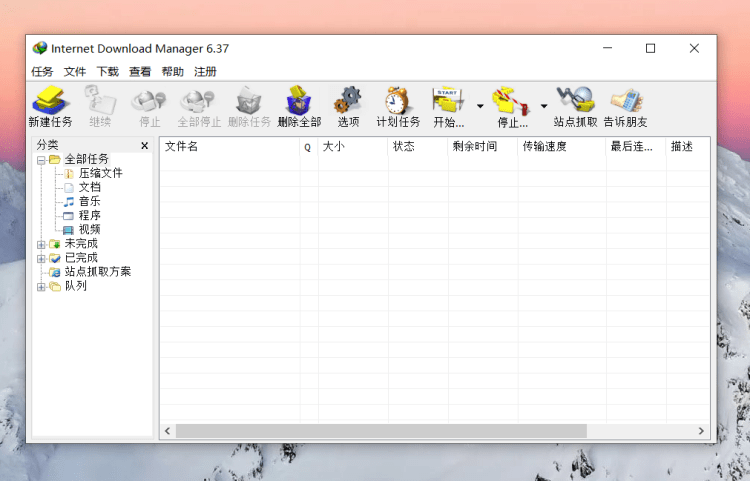
Task: Select the 程序 program icon in tree
Action: coord(69,216)
